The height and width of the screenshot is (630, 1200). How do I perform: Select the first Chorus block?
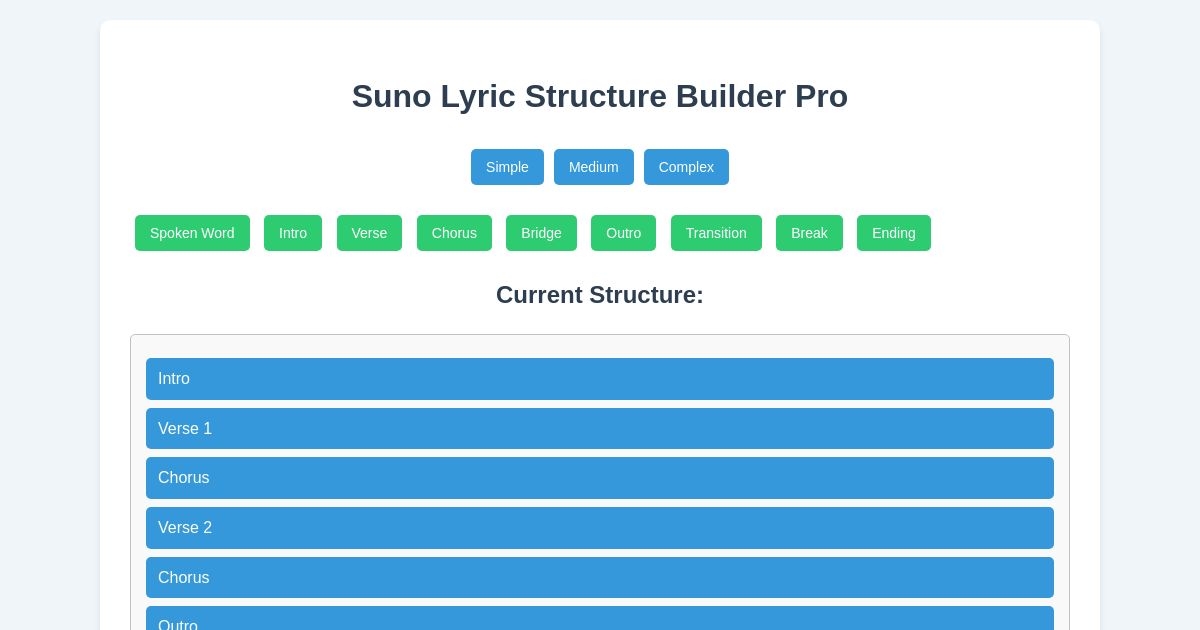pyautogui.click(x=600, y=478)
